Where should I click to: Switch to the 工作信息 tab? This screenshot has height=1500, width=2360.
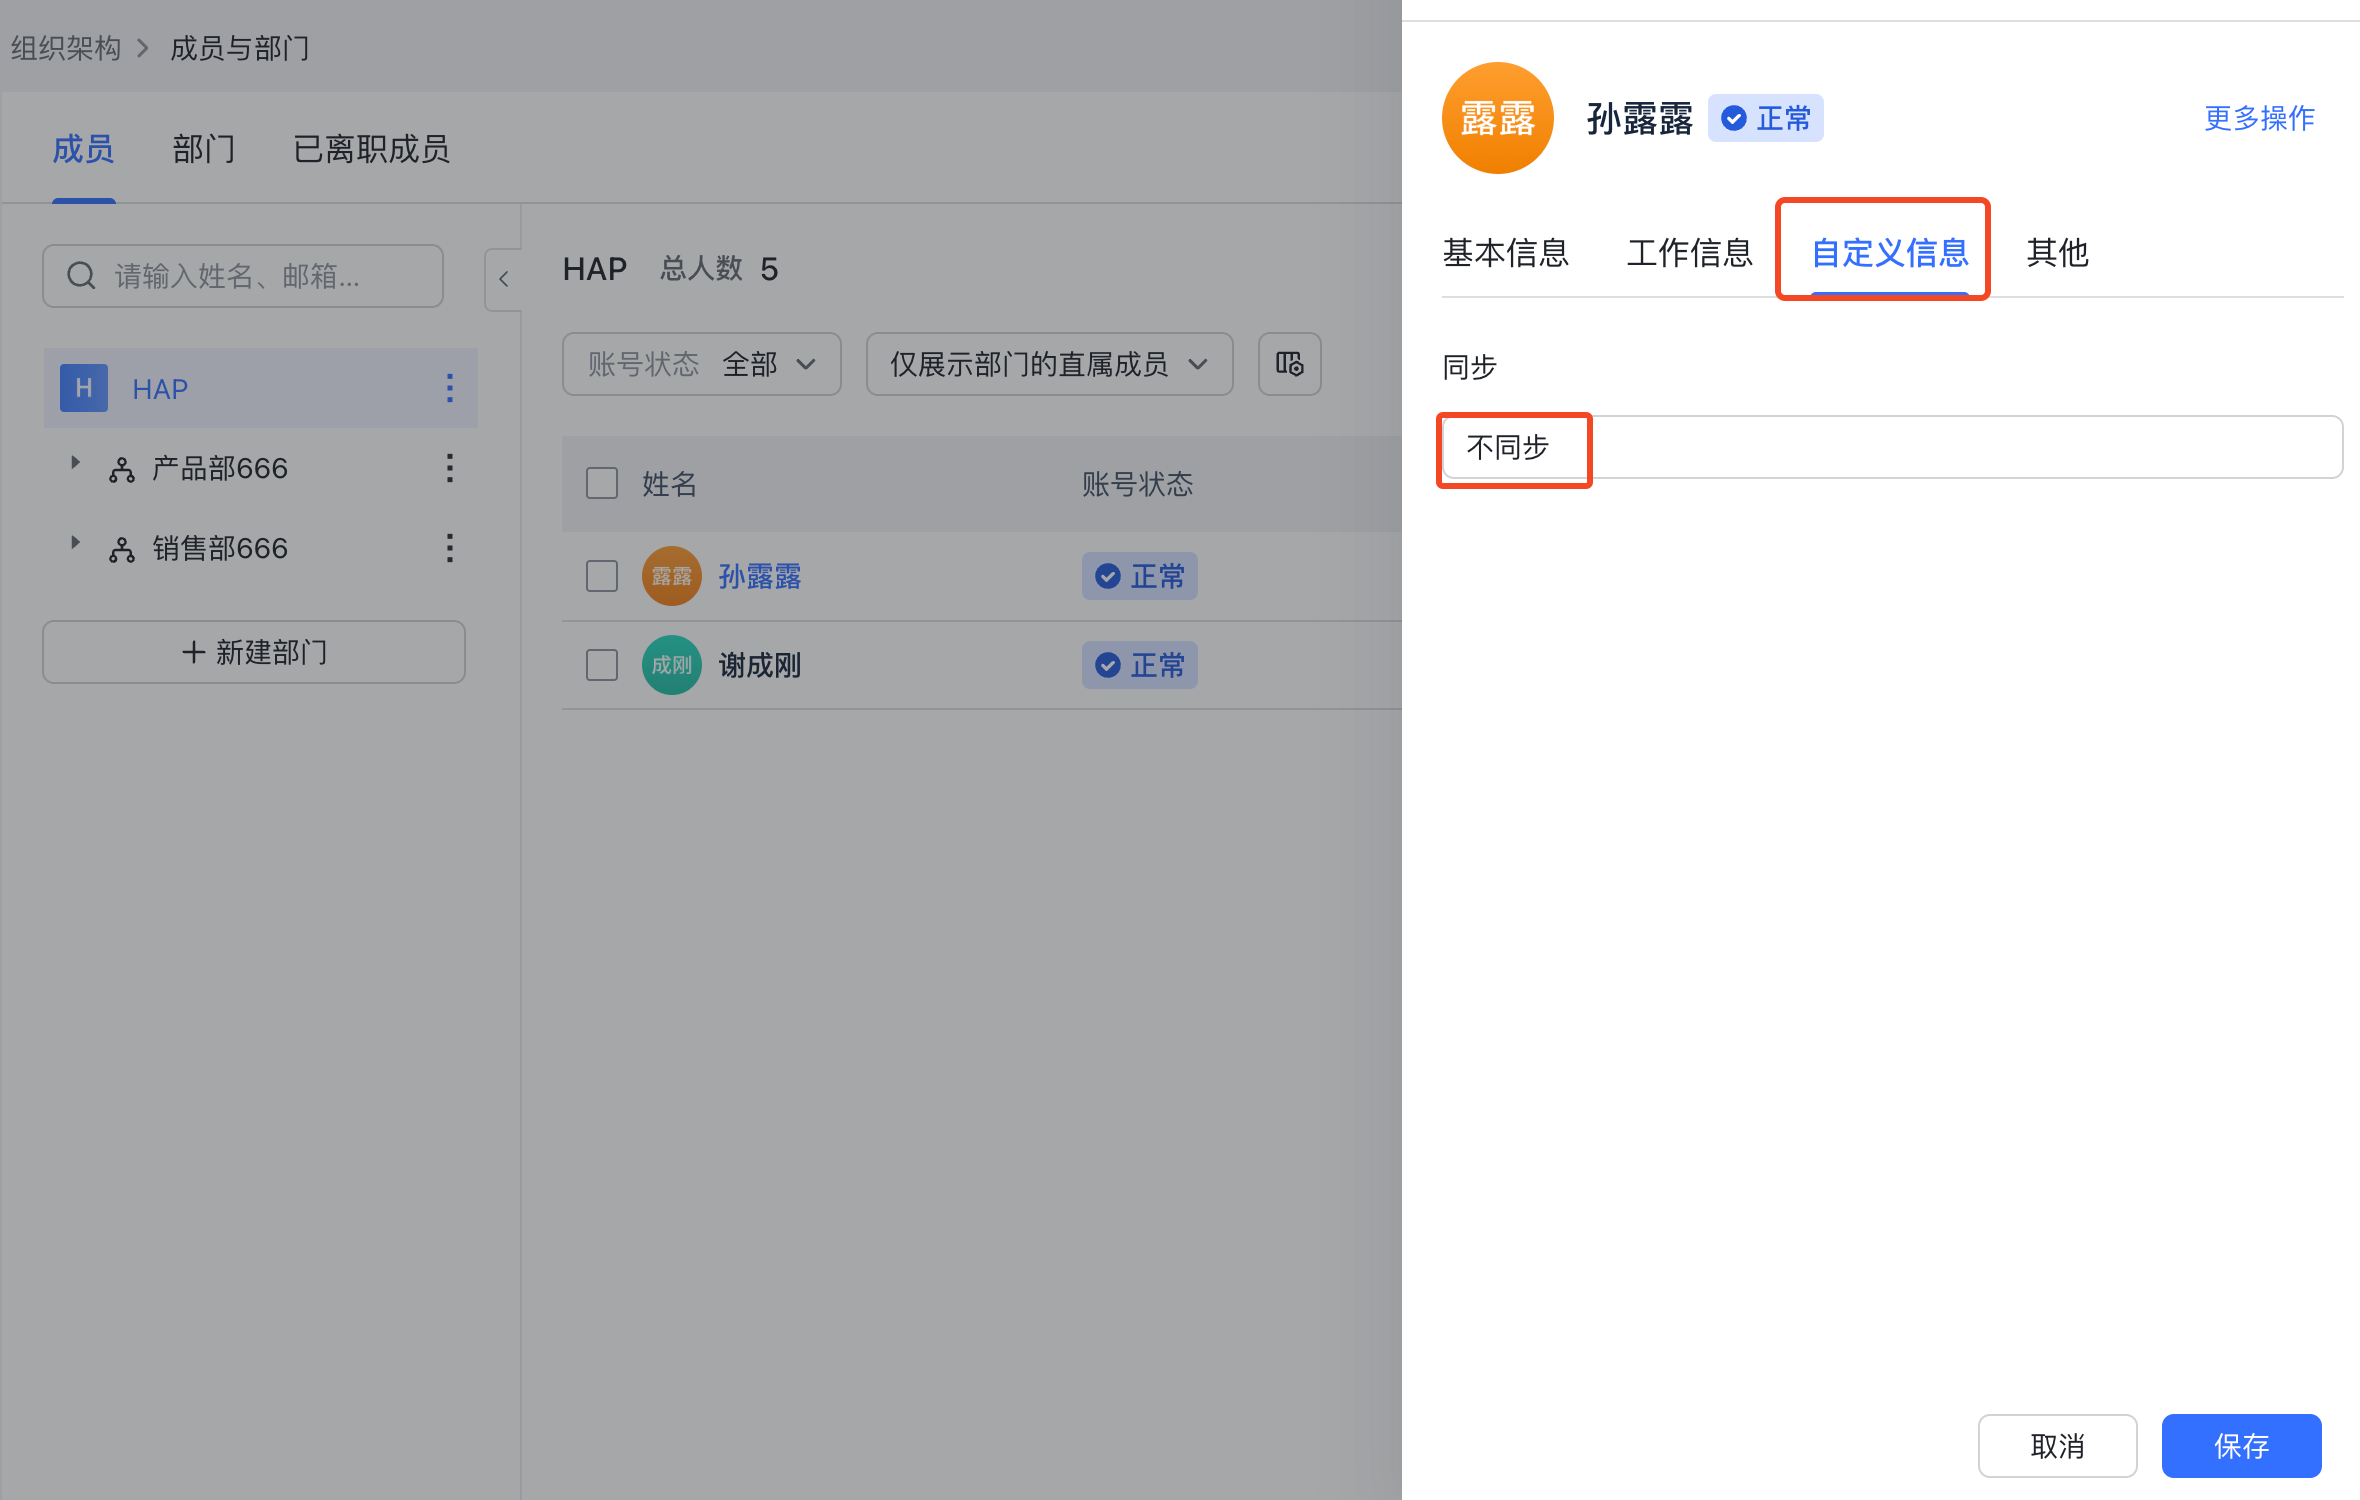(1689, 252)
